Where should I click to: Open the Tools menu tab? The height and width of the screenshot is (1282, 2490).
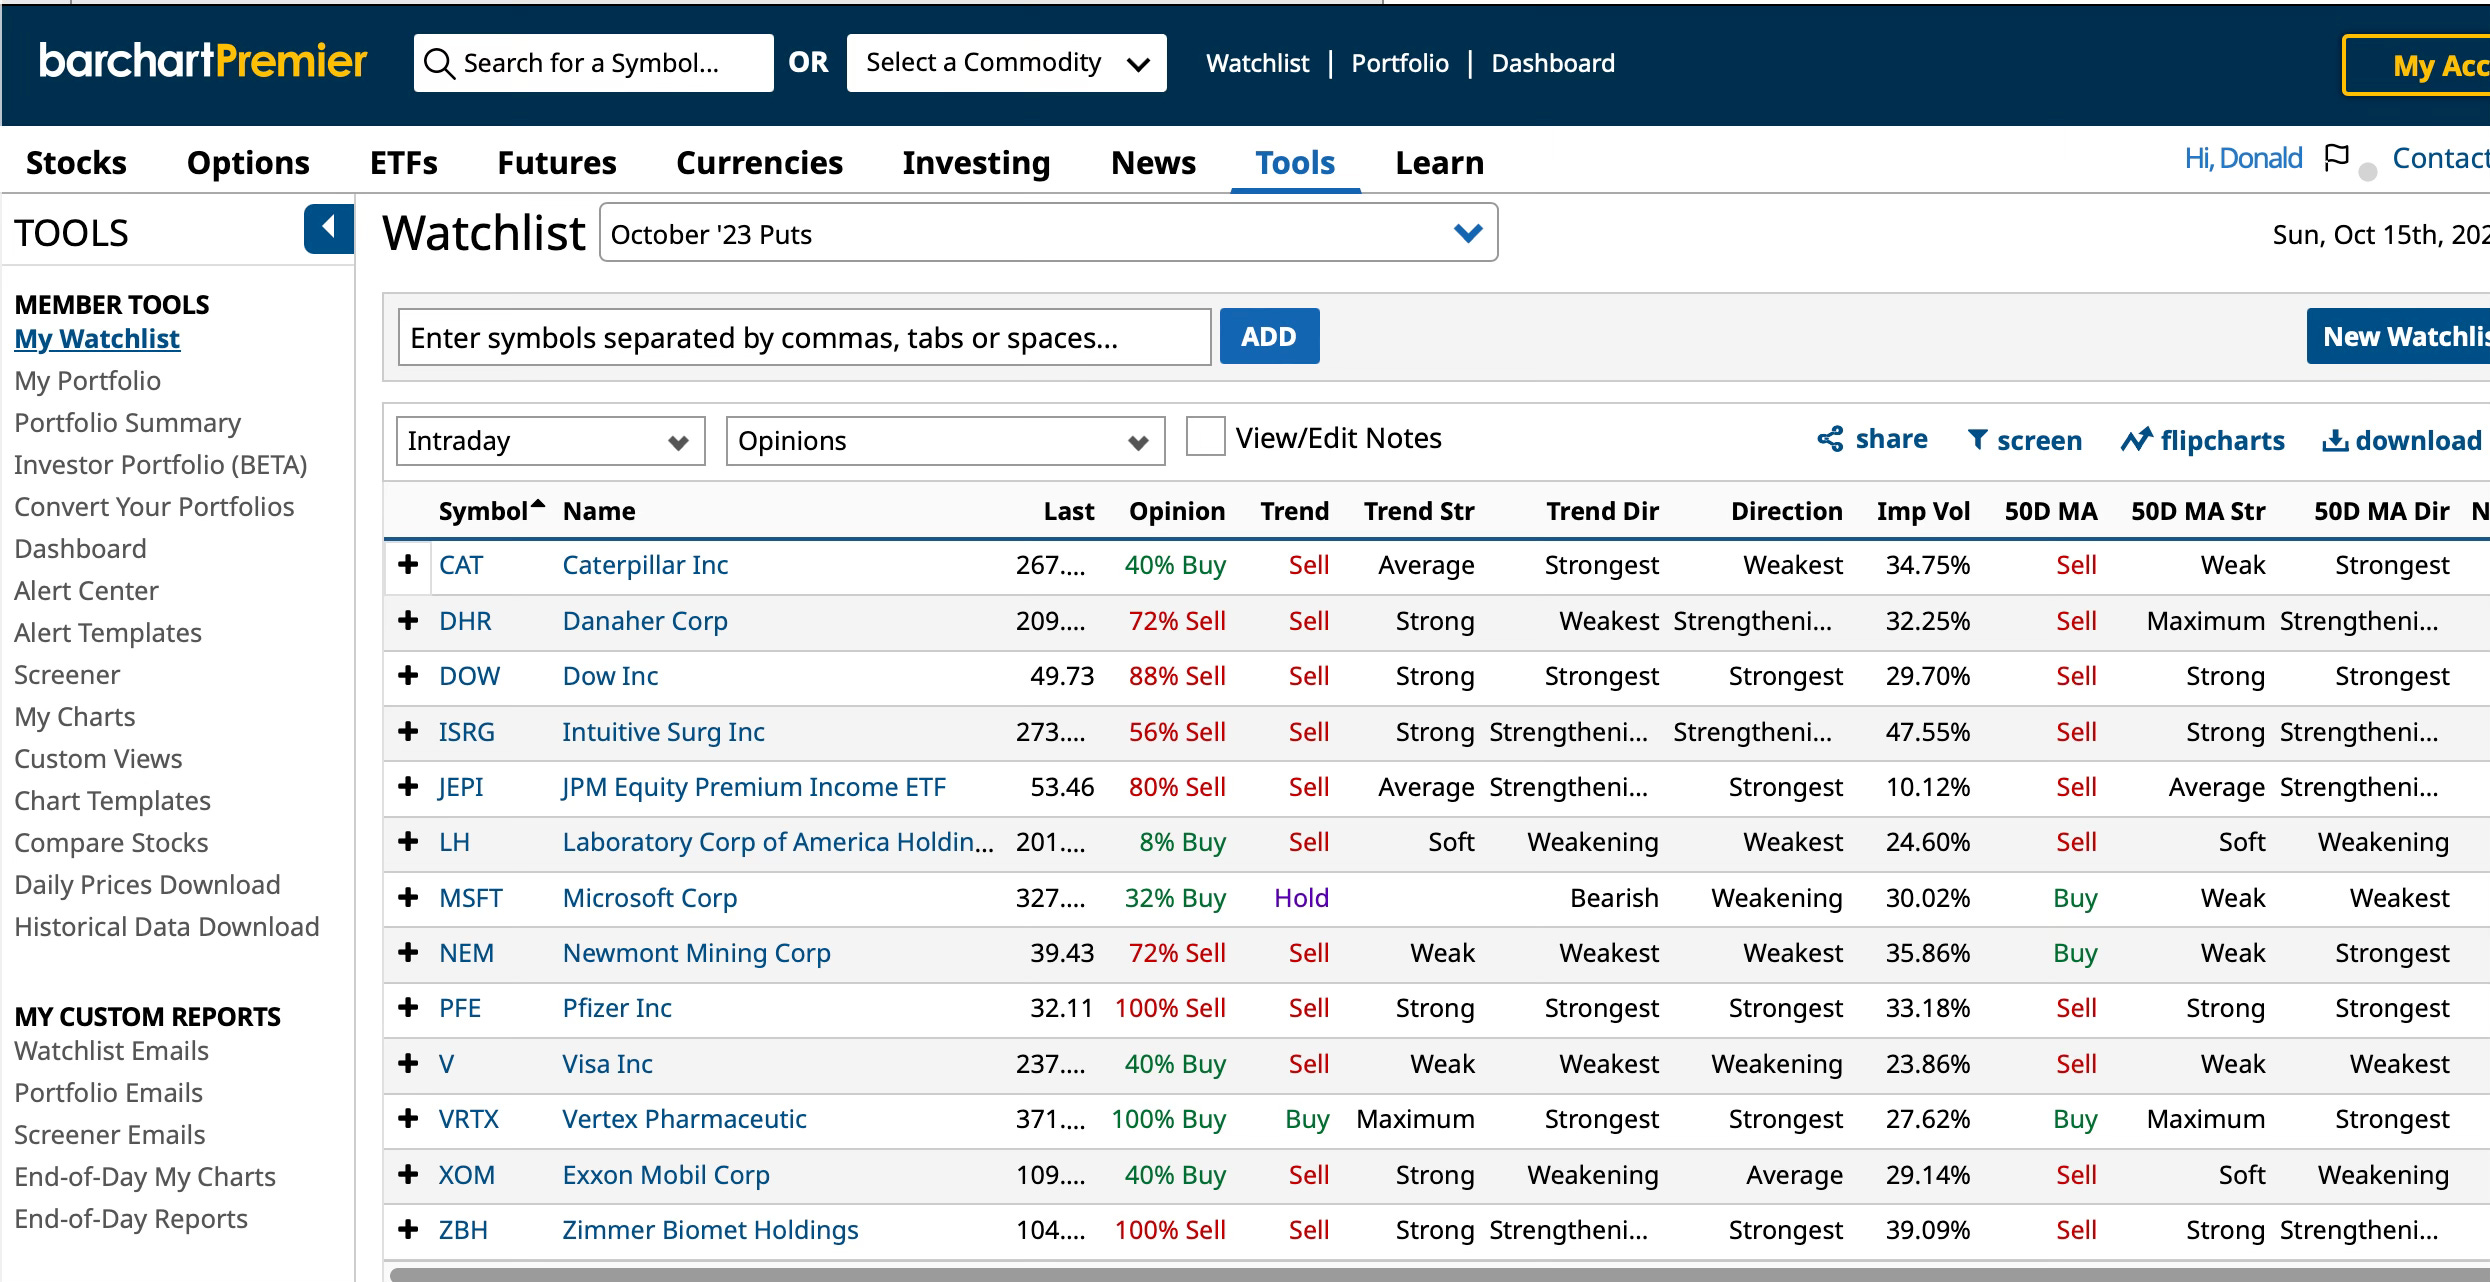1295,163
